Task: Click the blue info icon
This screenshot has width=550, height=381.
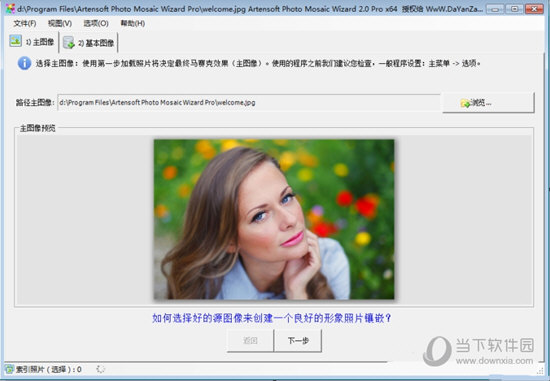Action: click(x=24, y=64)
